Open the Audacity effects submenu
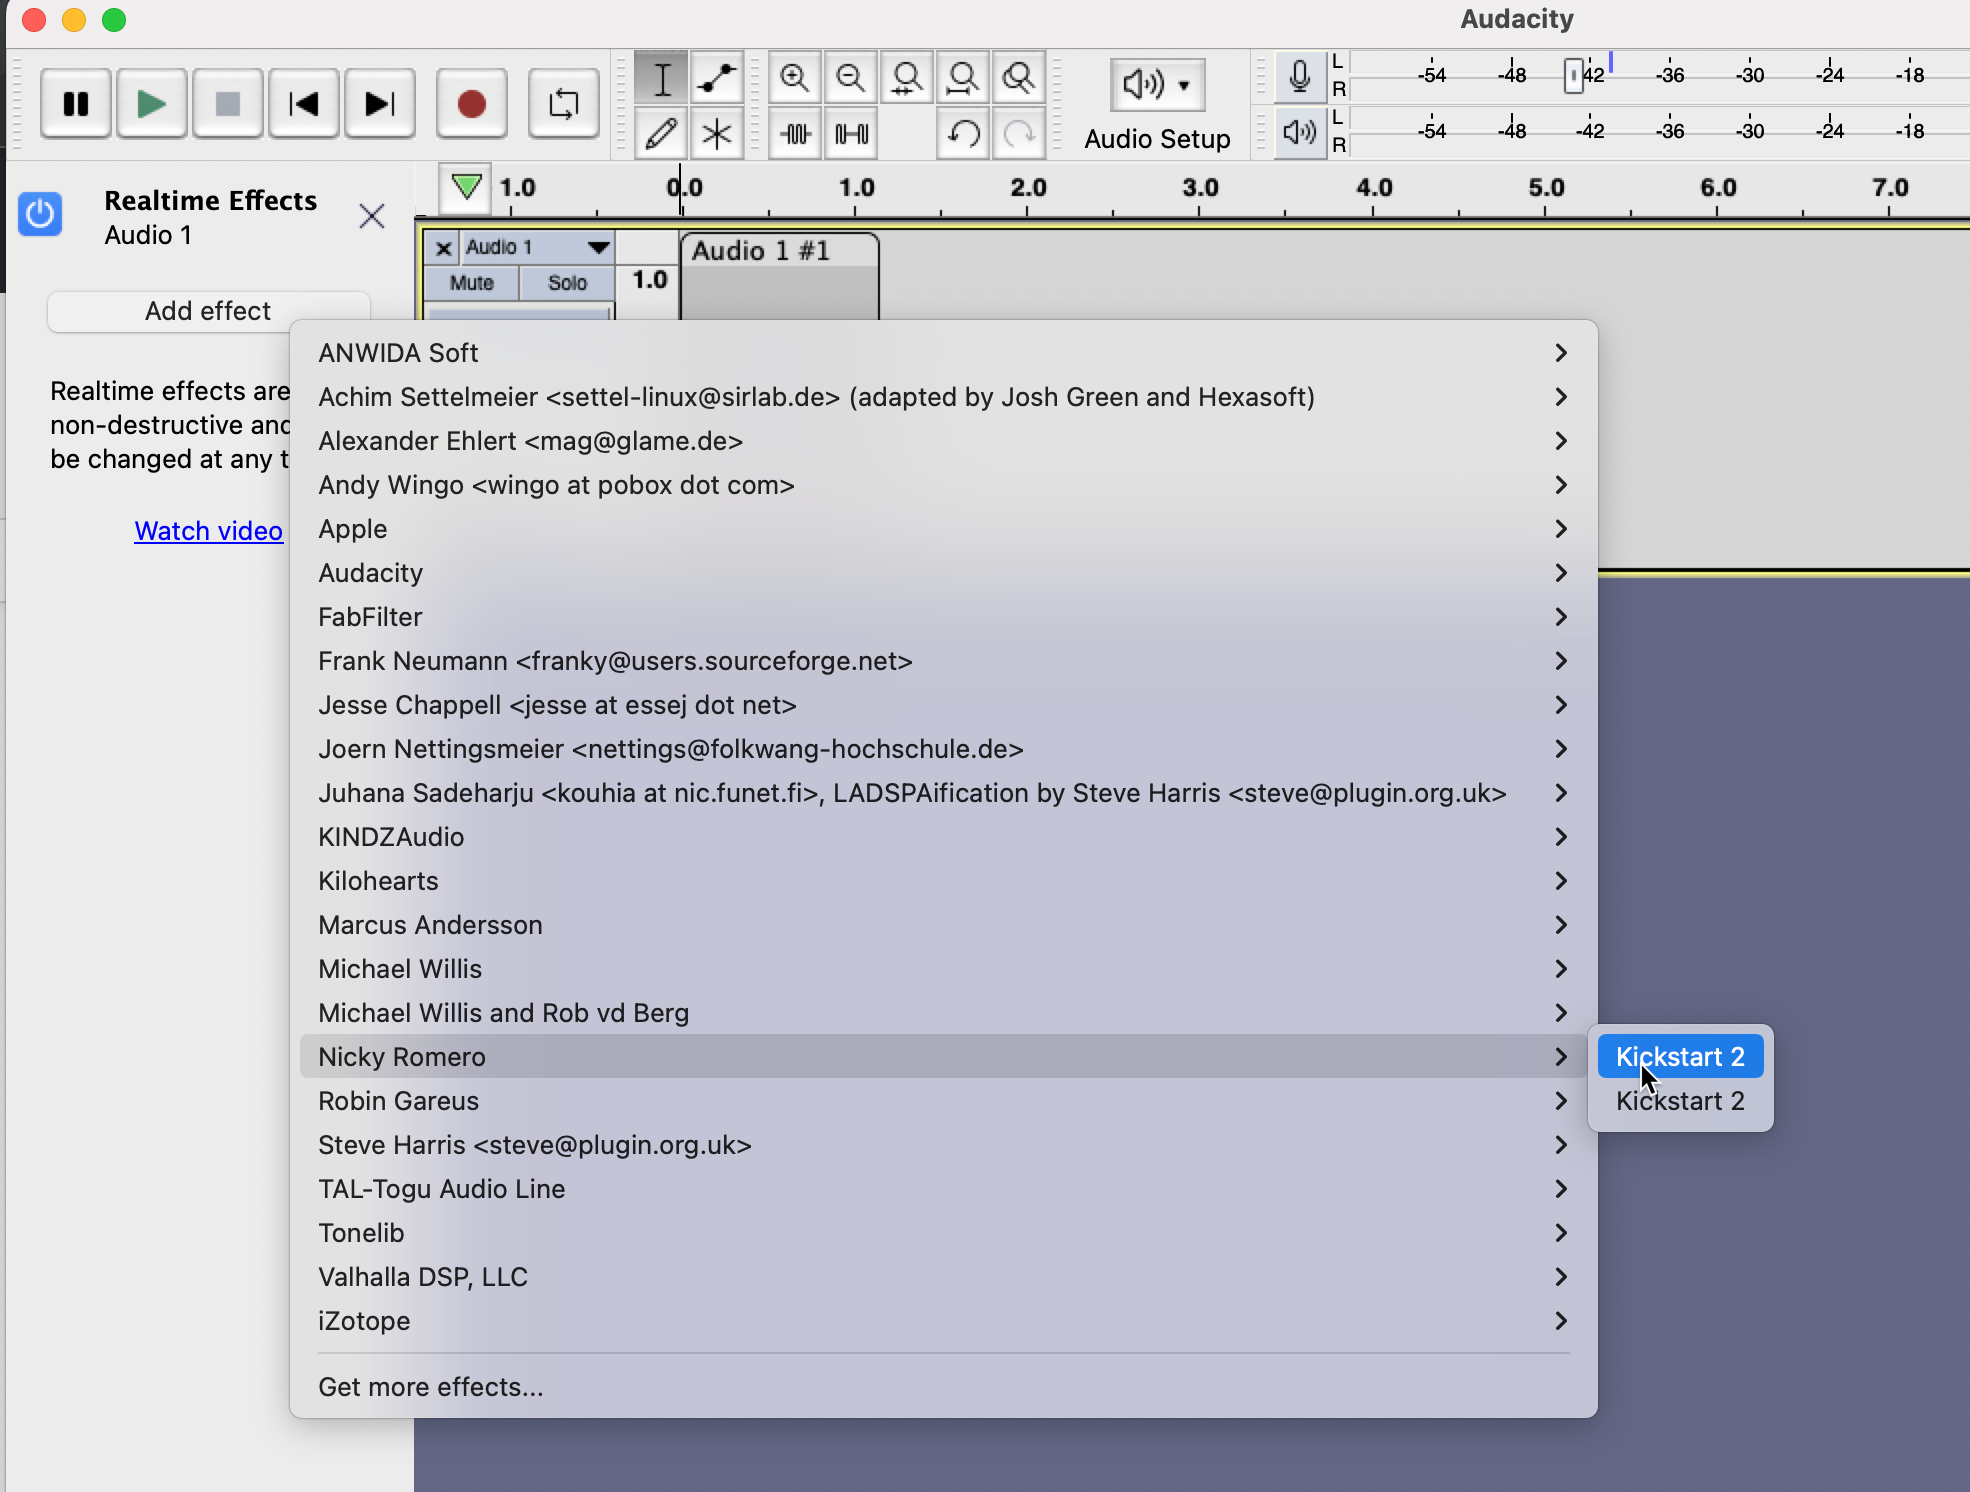 point(943,573)
